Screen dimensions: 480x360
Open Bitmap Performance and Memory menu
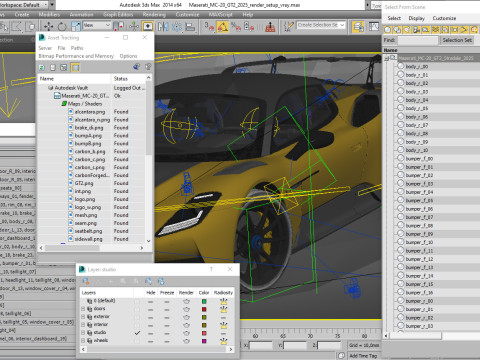pyautogui.click(x=76, y=56)
